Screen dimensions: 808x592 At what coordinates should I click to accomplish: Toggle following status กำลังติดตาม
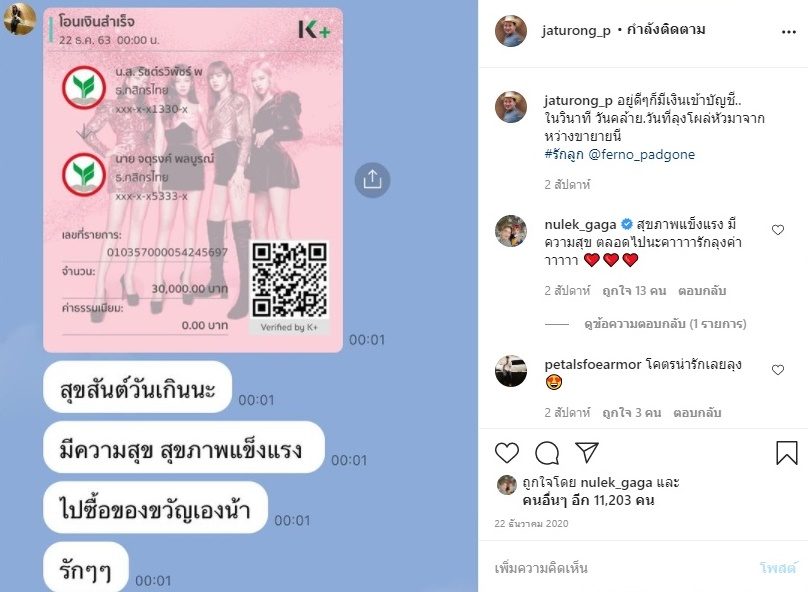pos(666,30)
